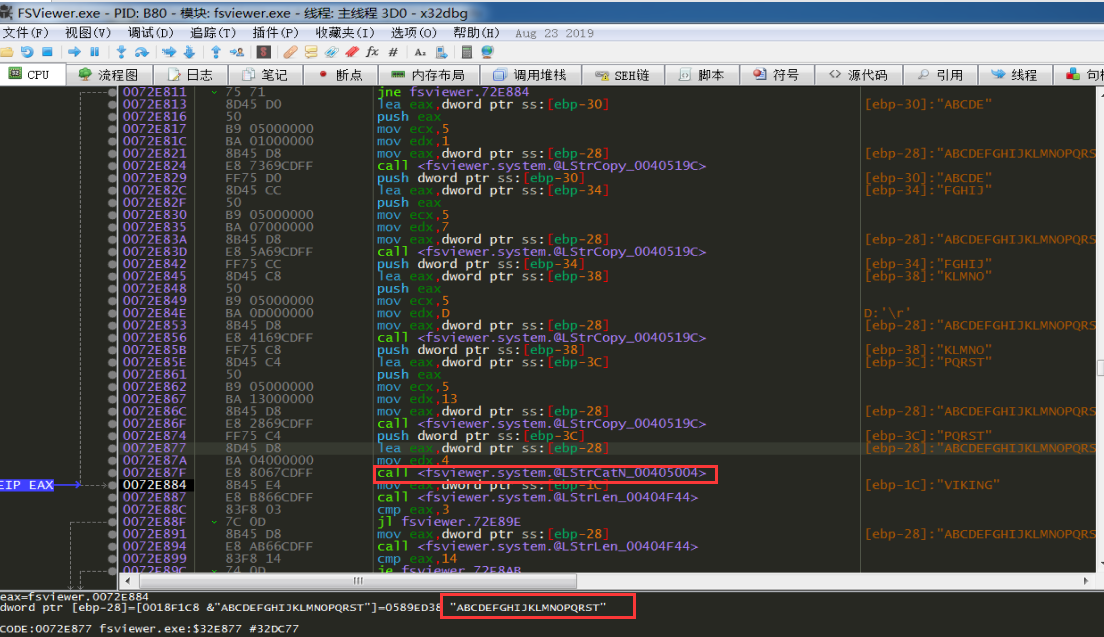Toggle breakpoint bullet at 0072E887
The height and width of the screenshot is (637, 1104).
(x=113, y=497)
